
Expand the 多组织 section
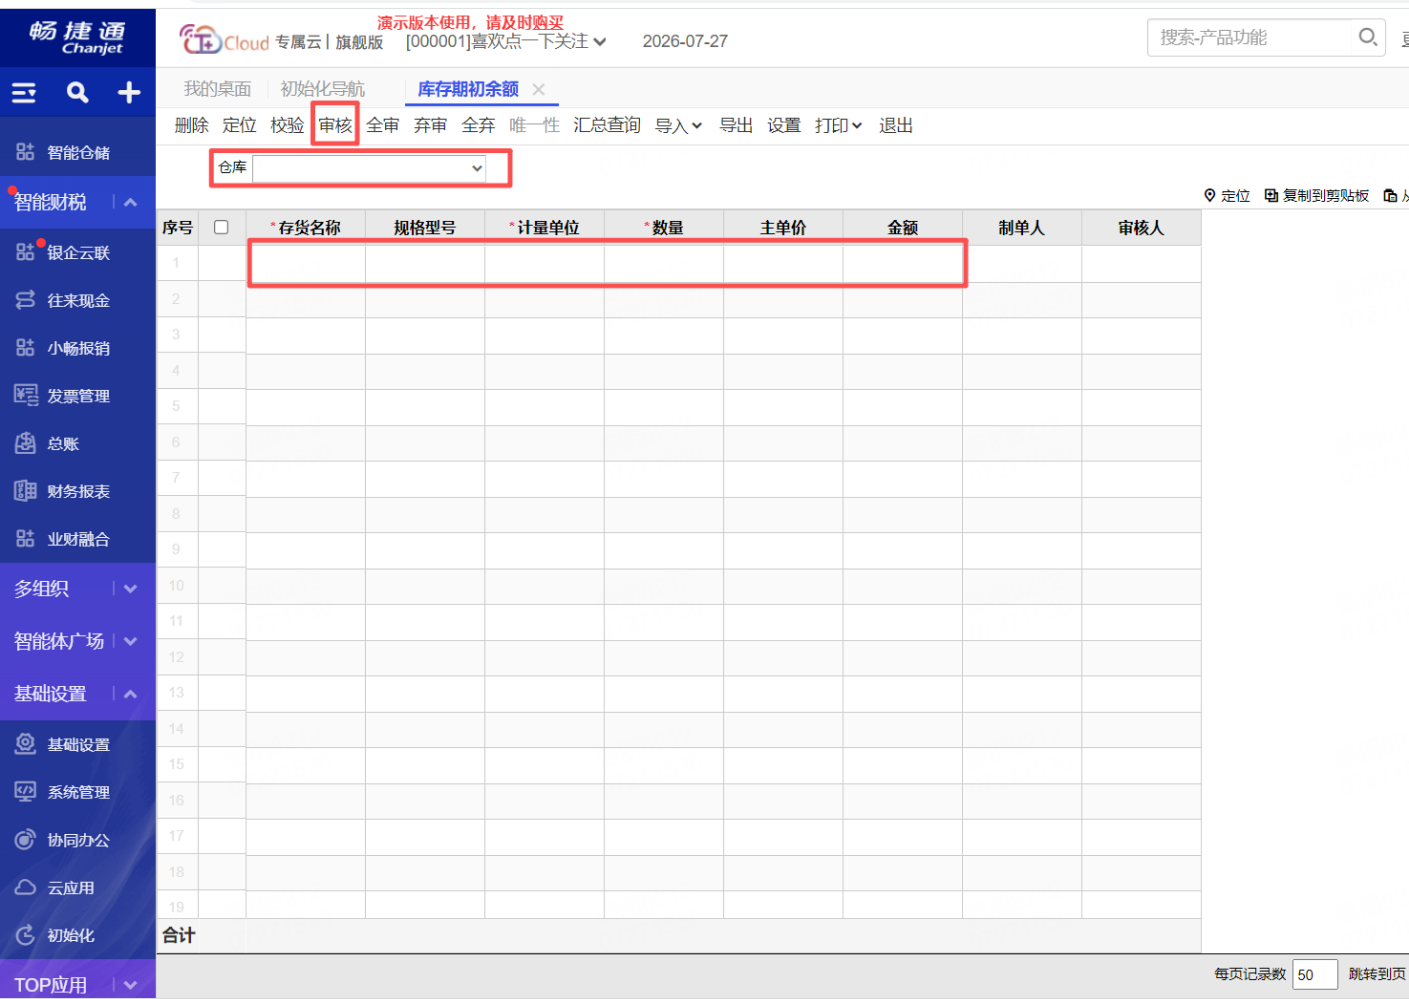(130, 589)
